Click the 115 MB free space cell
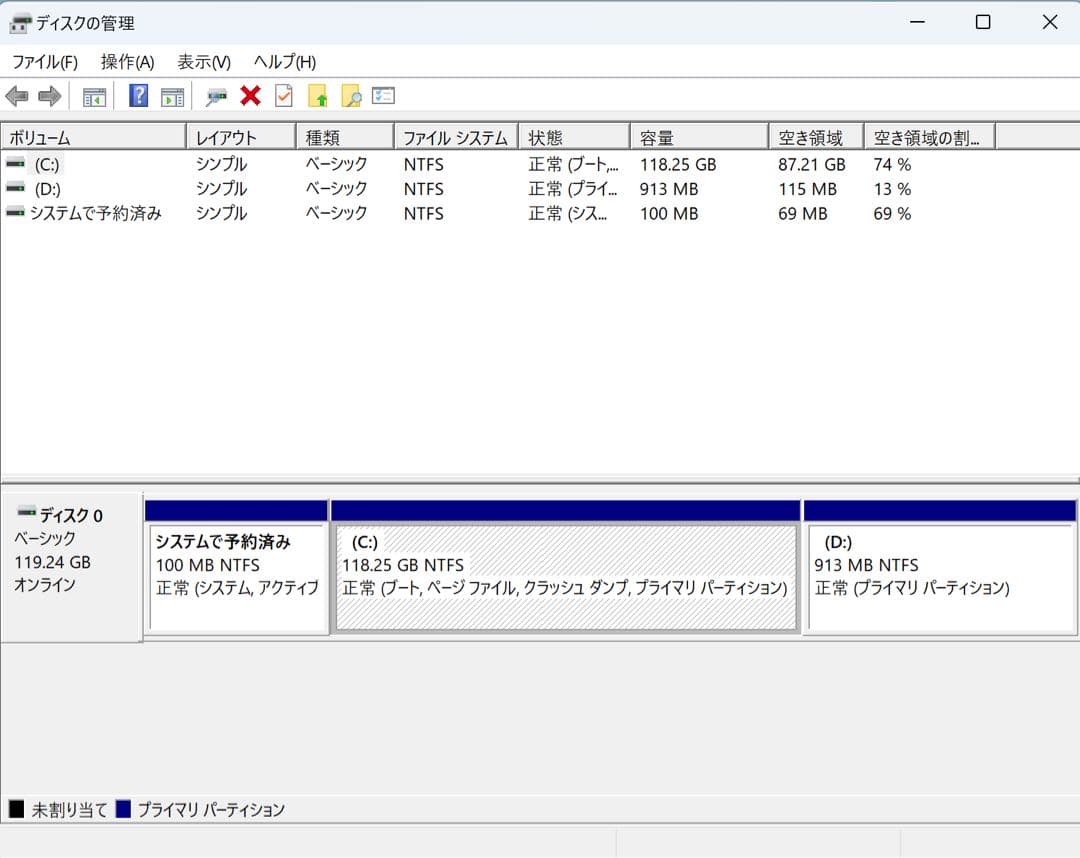 click(x=807, y=189)
